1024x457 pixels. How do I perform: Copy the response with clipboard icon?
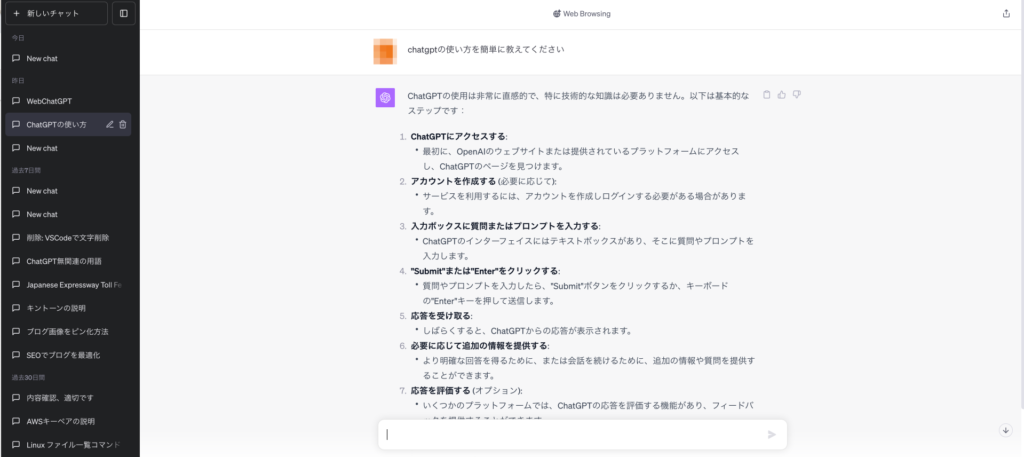pyautogui.click(x=767, y=95)
